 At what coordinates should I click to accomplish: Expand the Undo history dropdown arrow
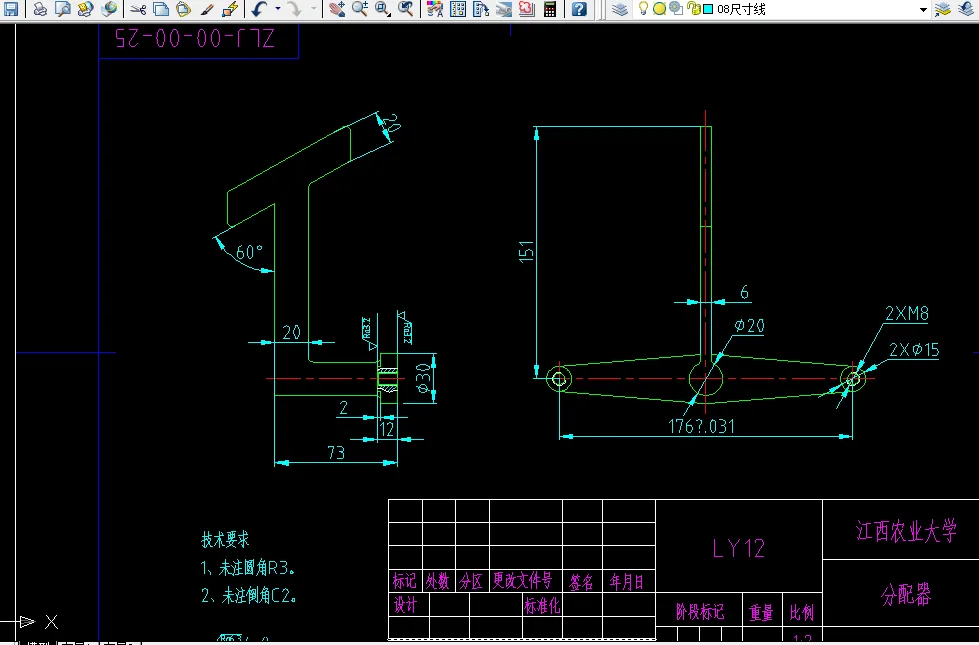coord(277,9)
